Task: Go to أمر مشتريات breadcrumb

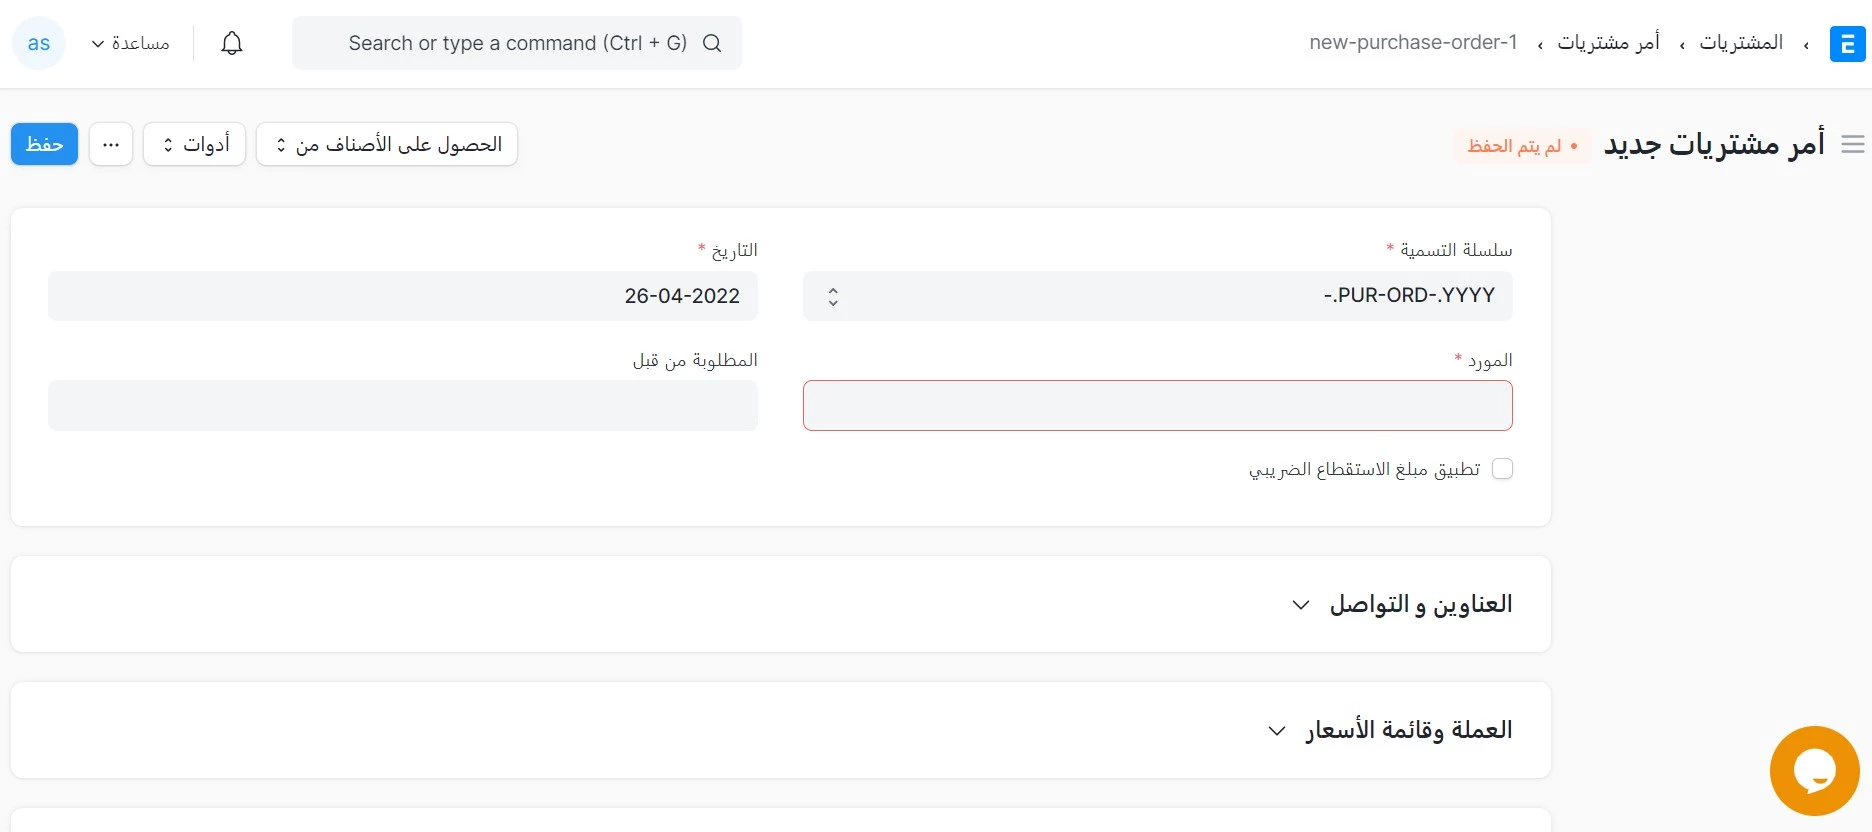Action: click(1608, 43)
